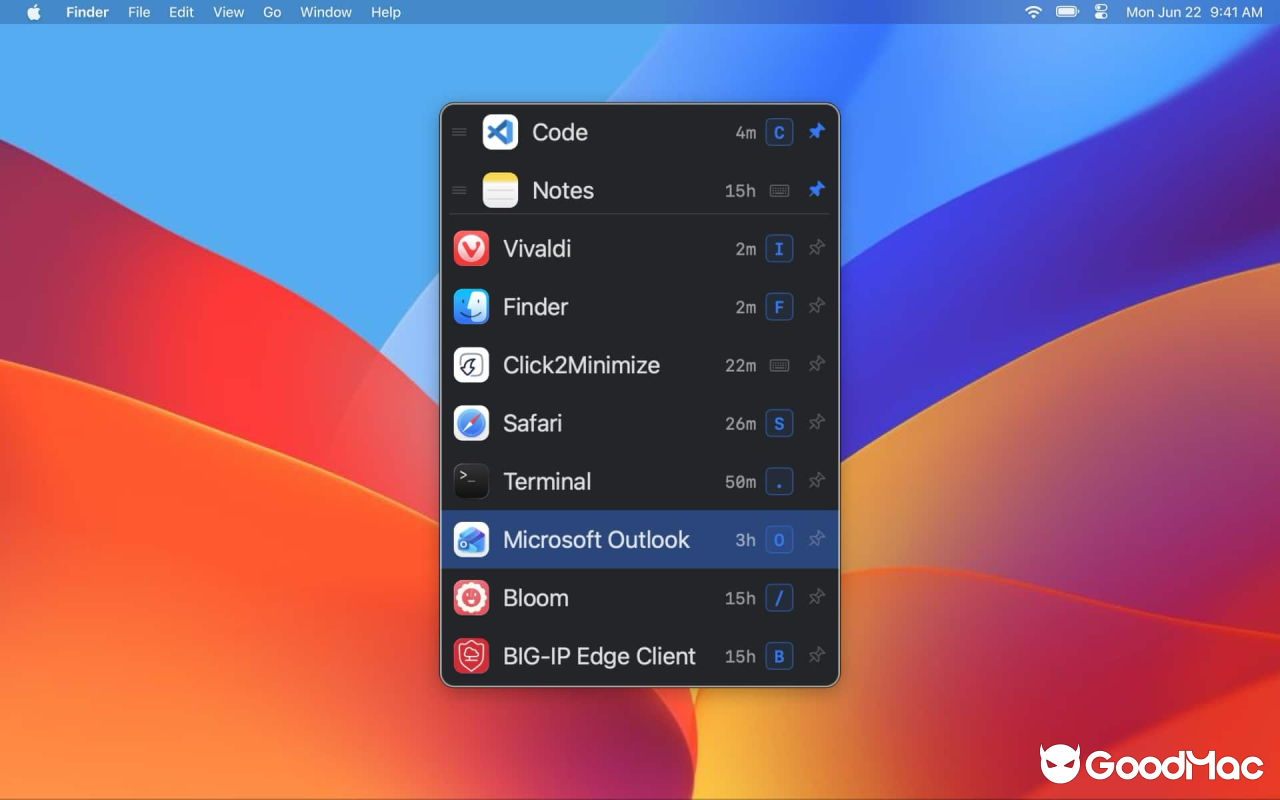Click the keyboard shortcut icon for Click2Minimize
Screen dimensions: 1280x800
[x=779, y=365]
